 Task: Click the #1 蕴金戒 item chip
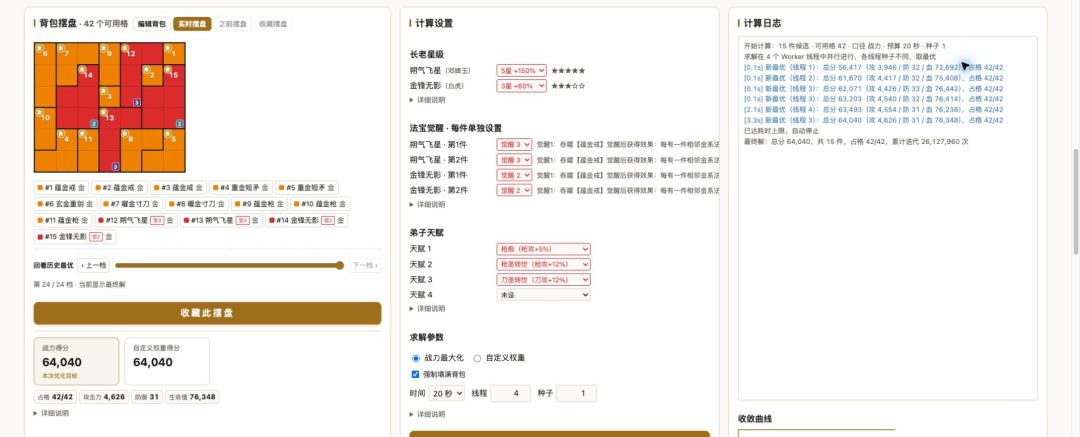(x=61, y=187)
